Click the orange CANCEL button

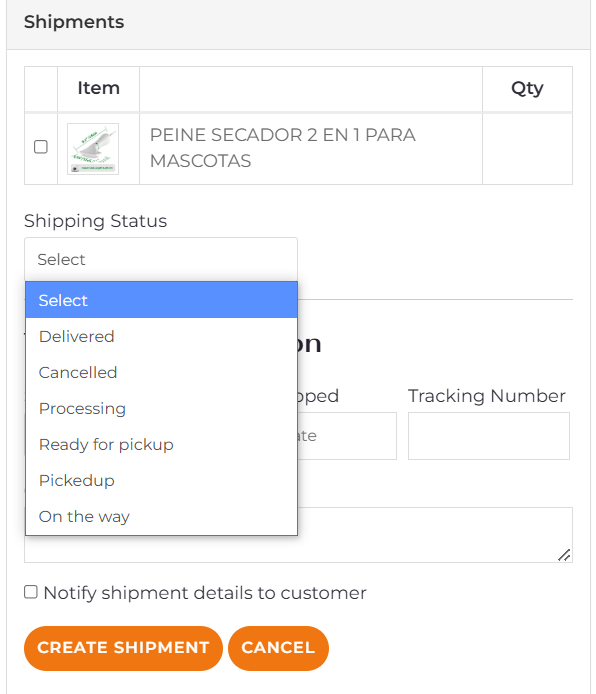pyautogui.click(x=278, y=648)
